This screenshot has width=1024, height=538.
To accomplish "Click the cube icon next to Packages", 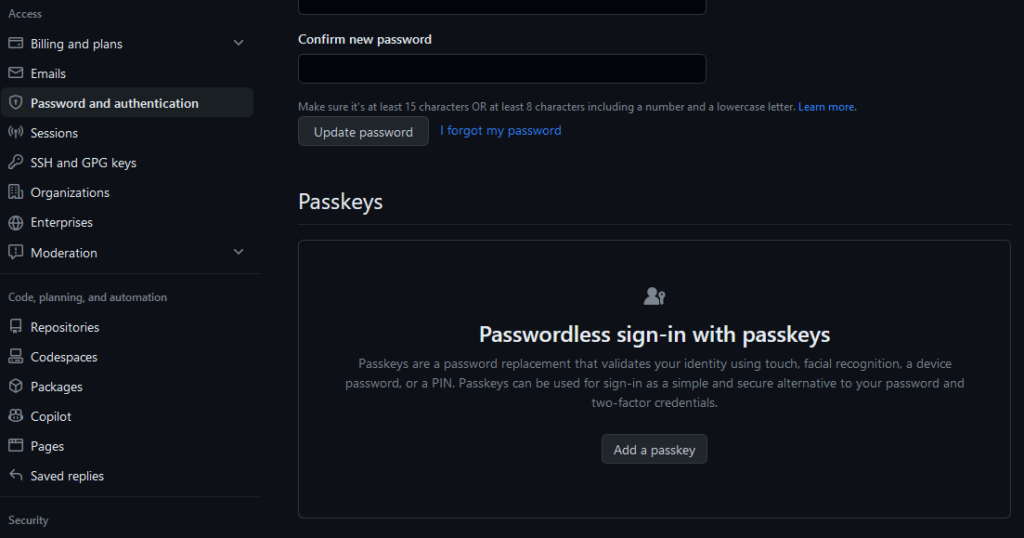I will 16,386.
